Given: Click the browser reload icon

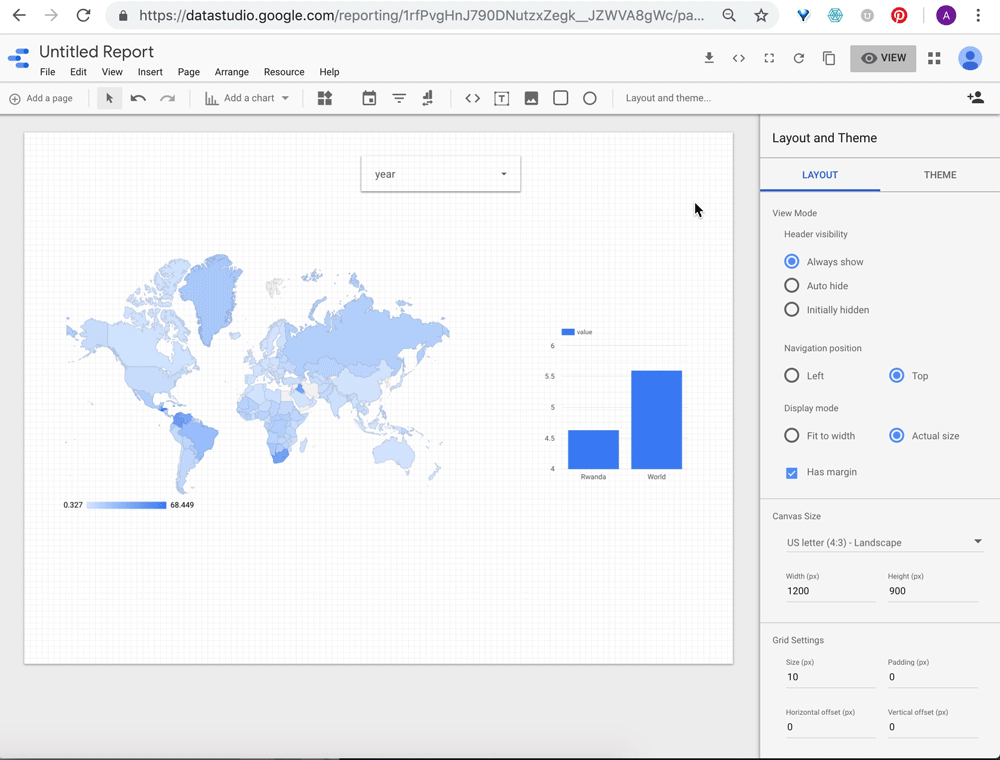Looking at the screenshot, I should 84,15.
